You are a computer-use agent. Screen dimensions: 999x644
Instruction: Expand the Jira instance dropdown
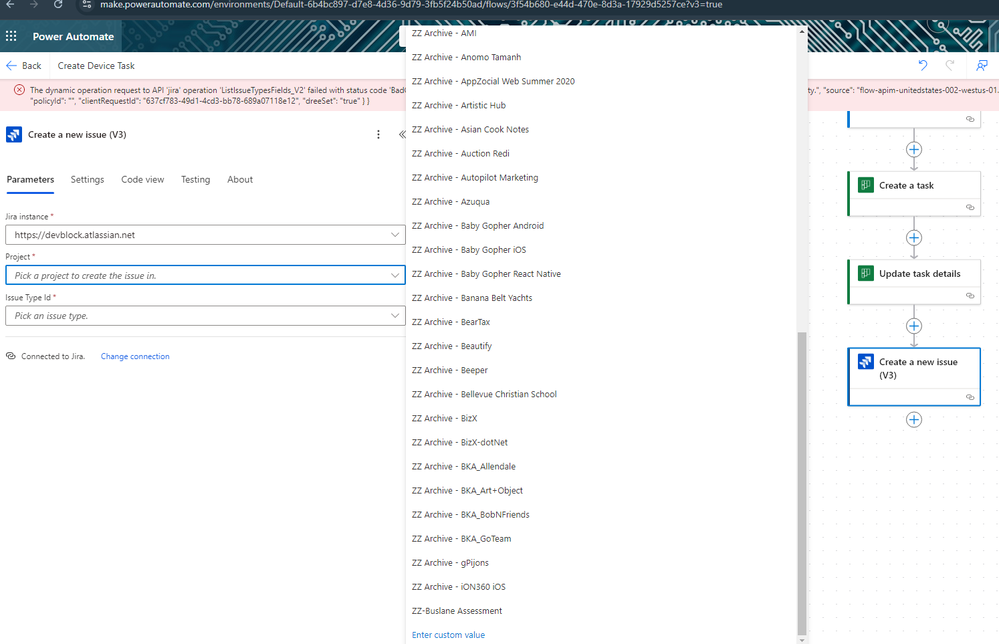[394, 235]
